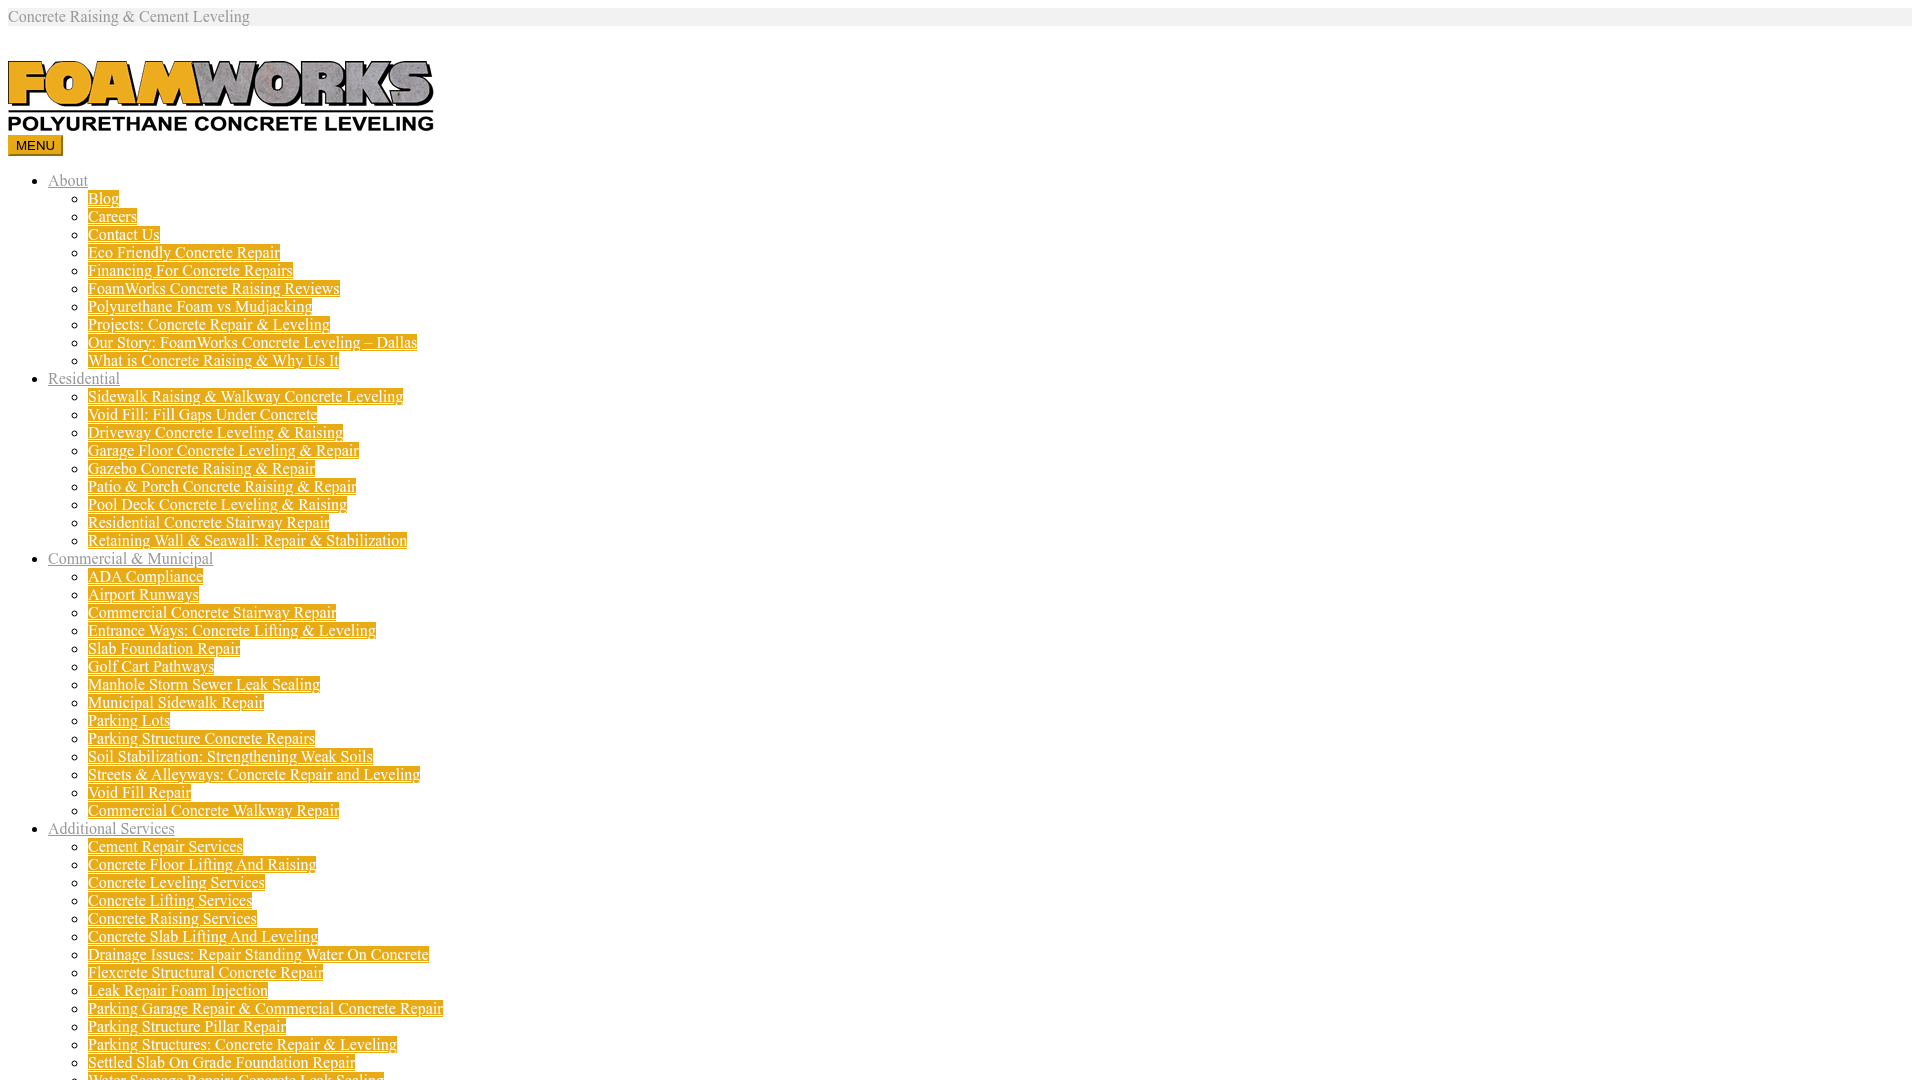Open the Residential menu item
This screenshot has width=1920, height=1080.
84,379
